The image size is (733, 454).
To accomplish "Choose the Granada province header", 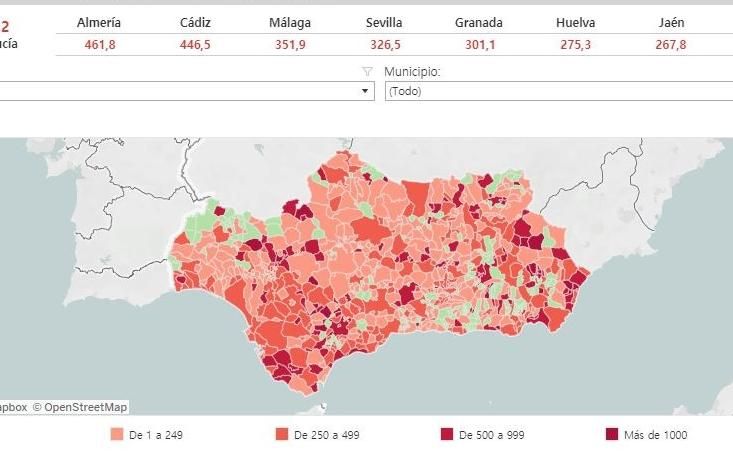I will [x=479, y=22].
